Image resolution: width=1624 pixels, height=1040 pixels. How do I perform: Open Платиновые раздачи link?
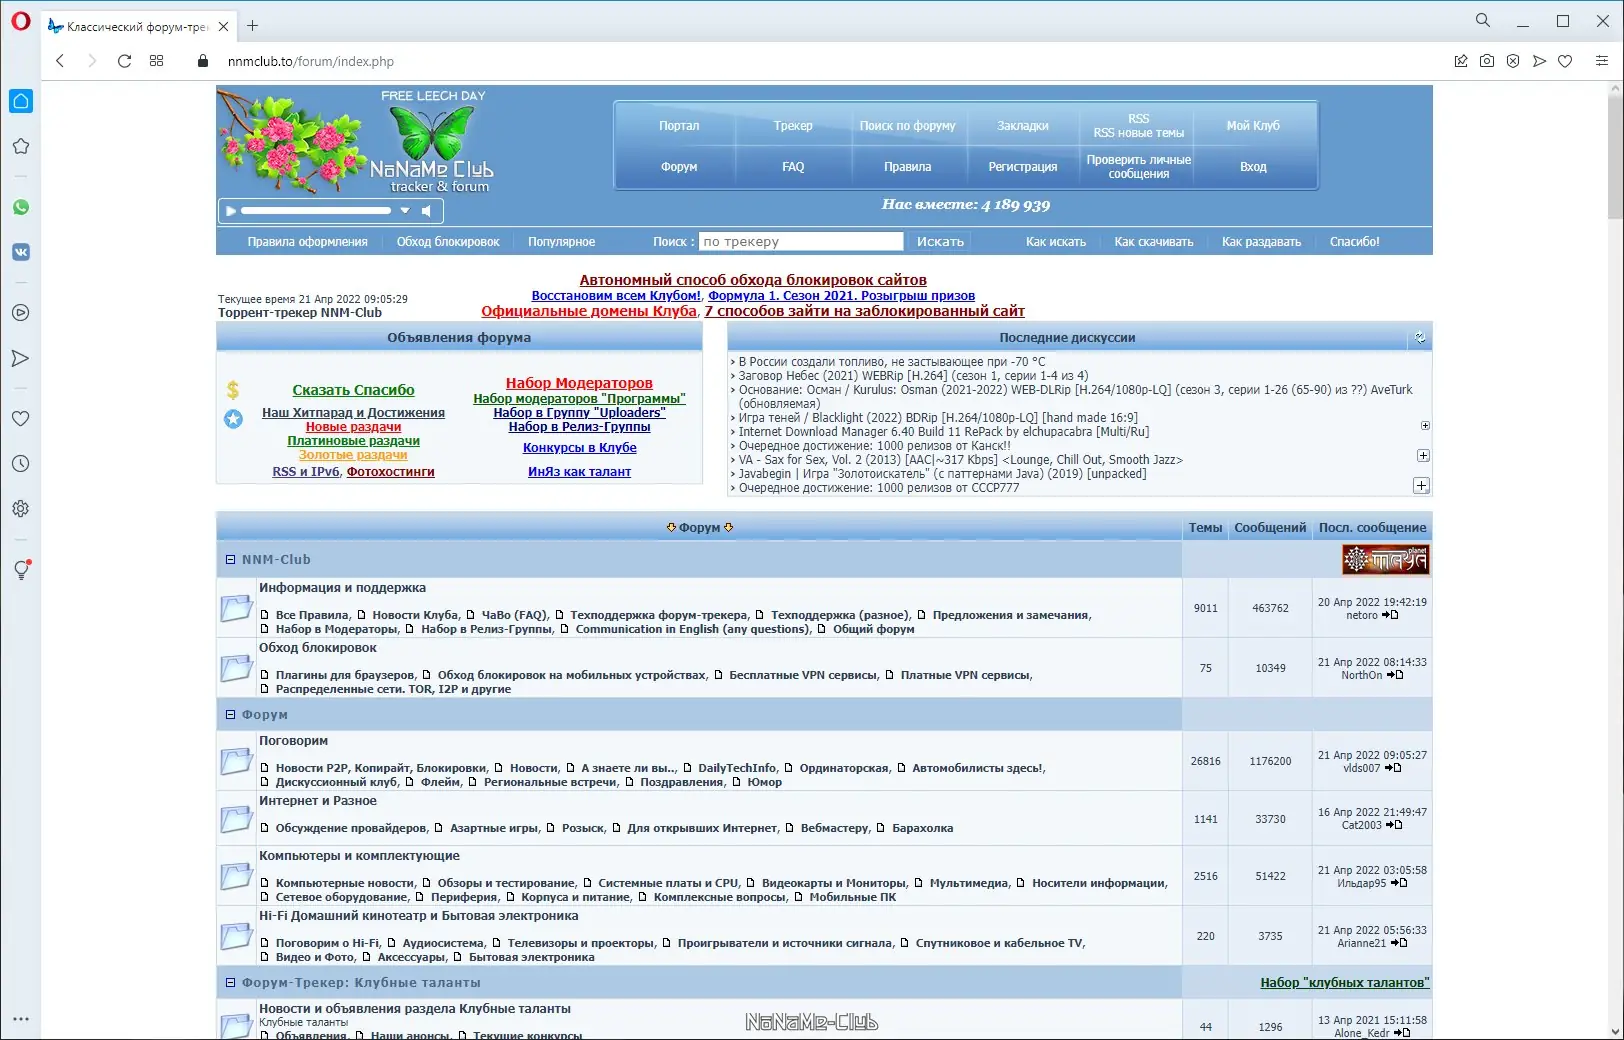click(x=353, y=441)
